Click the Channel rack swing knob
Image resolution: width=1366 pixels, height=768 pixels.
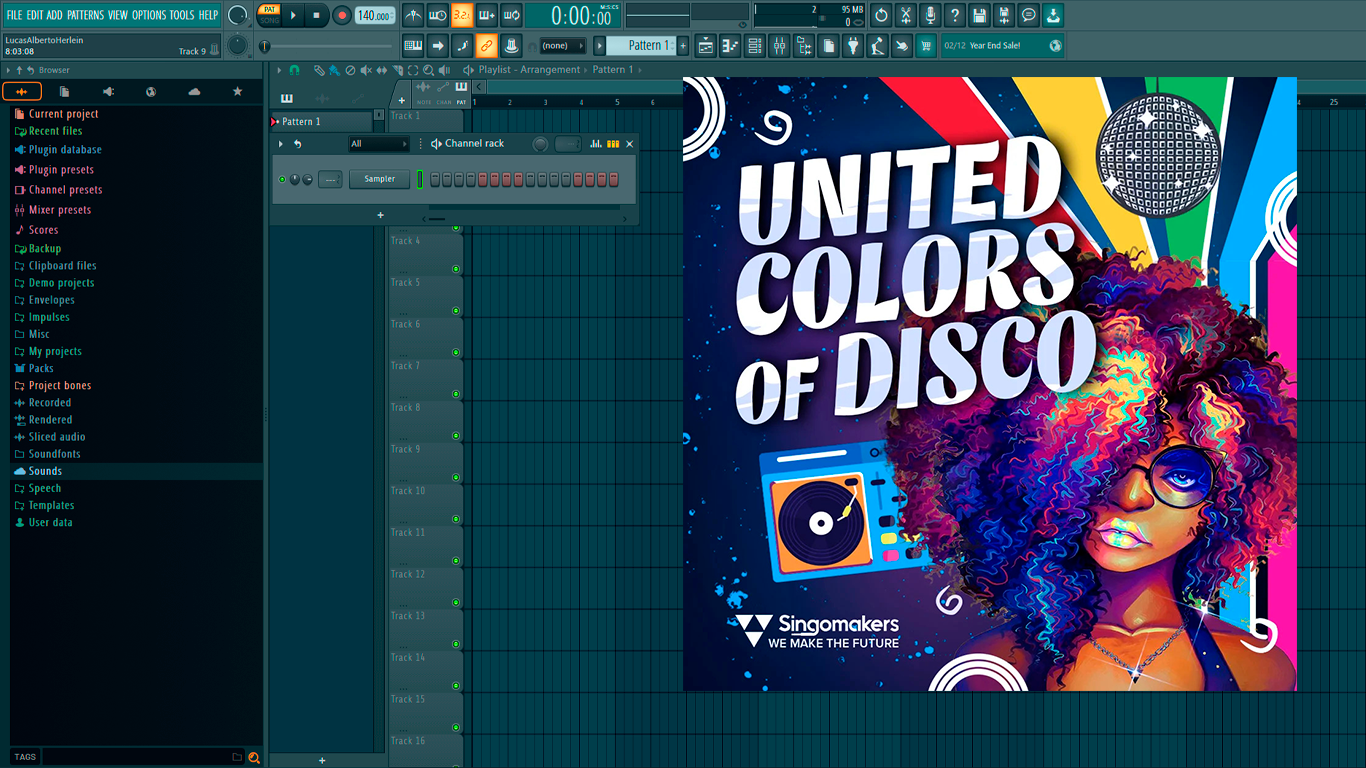(540, 144)
